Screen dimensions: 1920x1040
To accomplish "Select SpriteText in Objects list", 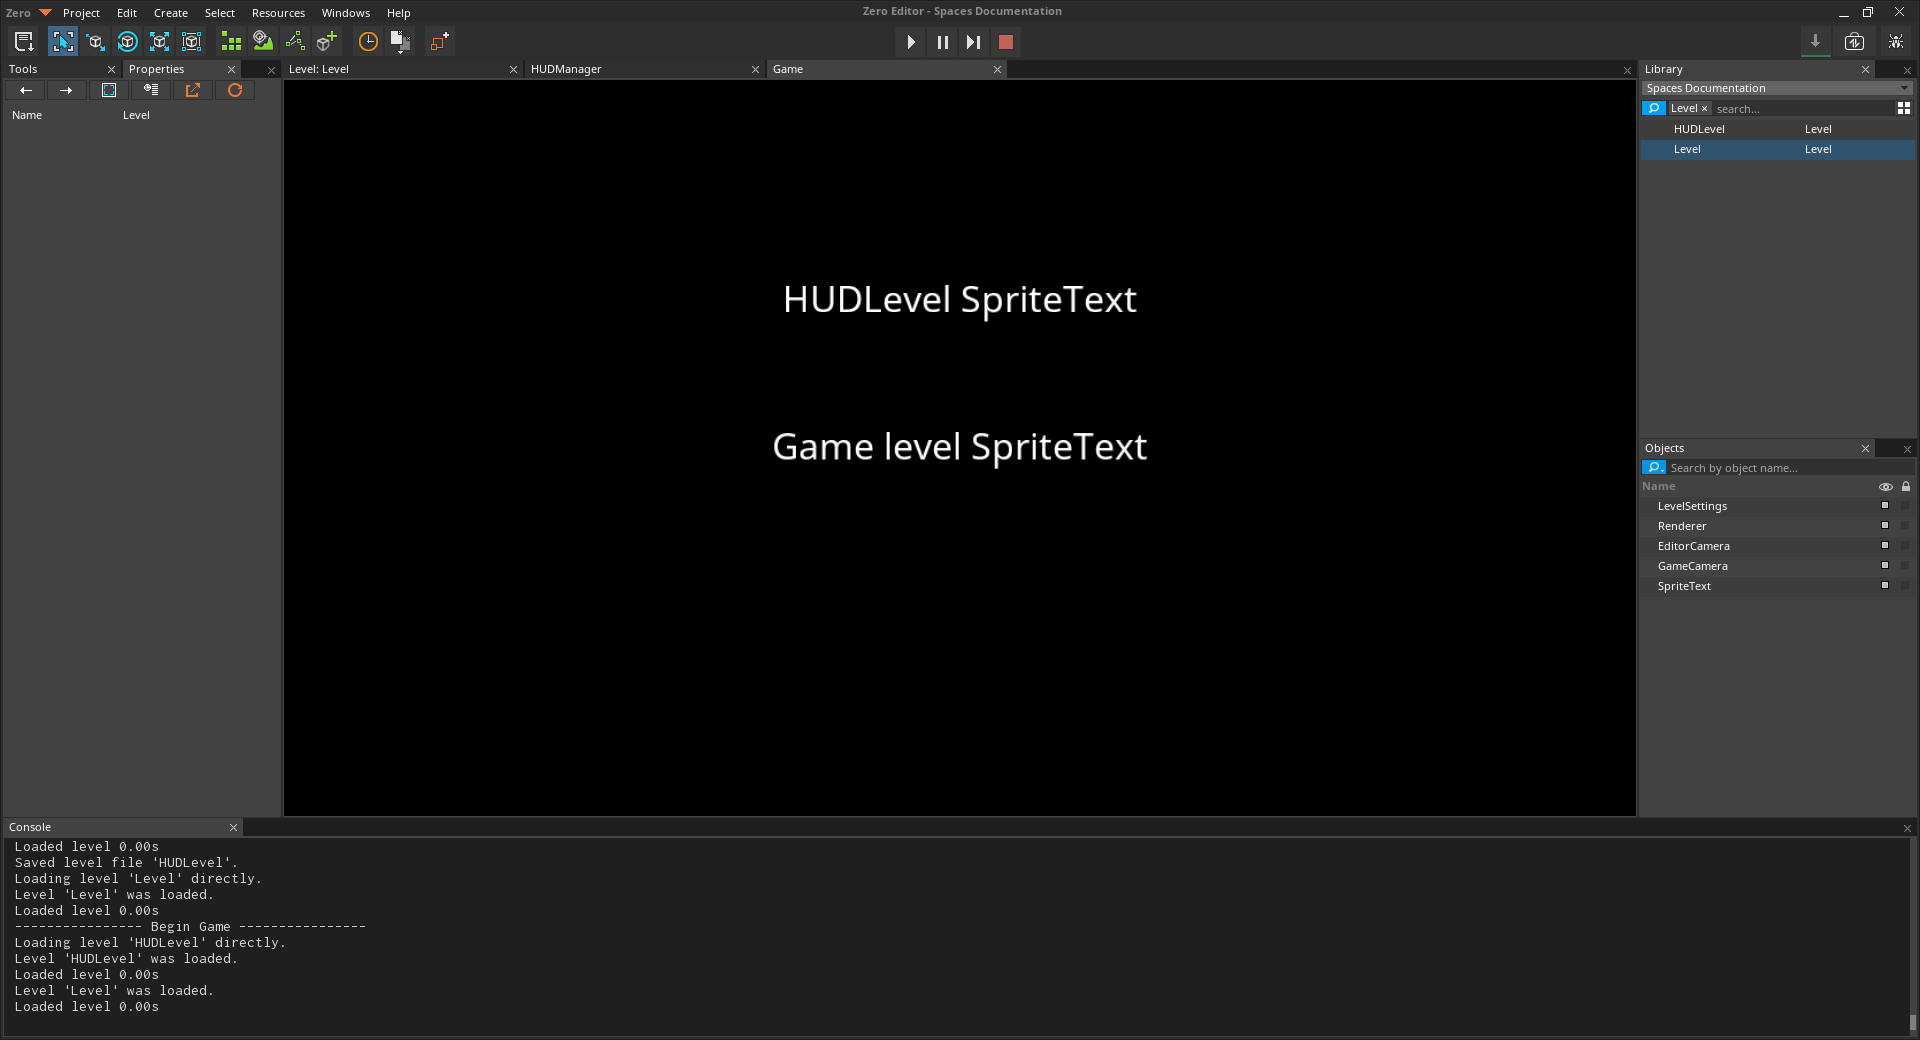I will 1777,586.
